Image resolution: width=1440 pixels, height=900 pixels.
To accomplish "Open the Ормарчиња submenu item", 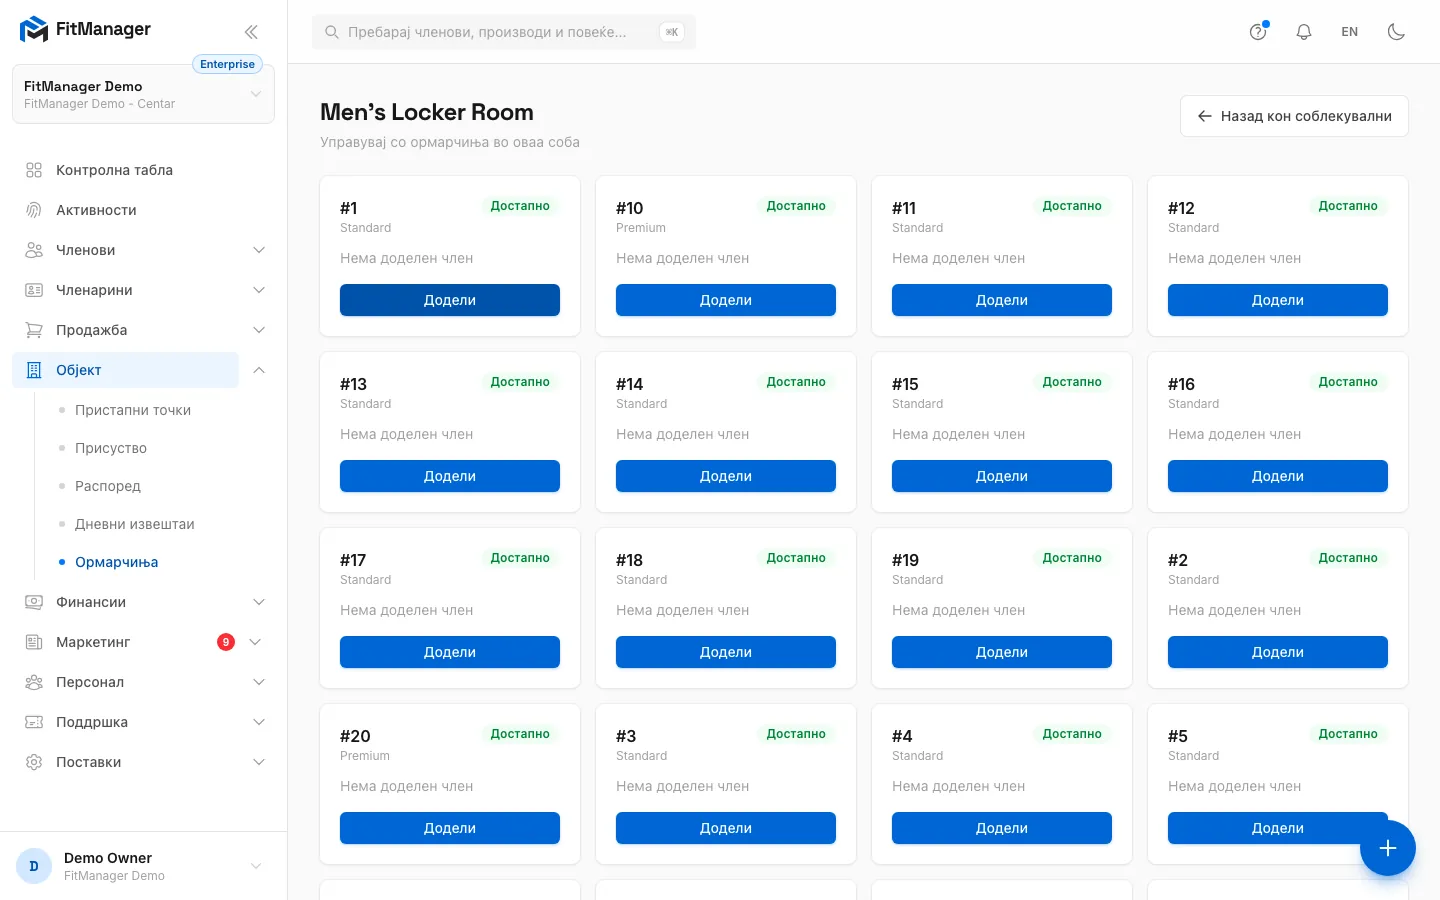I will [117, 562].
